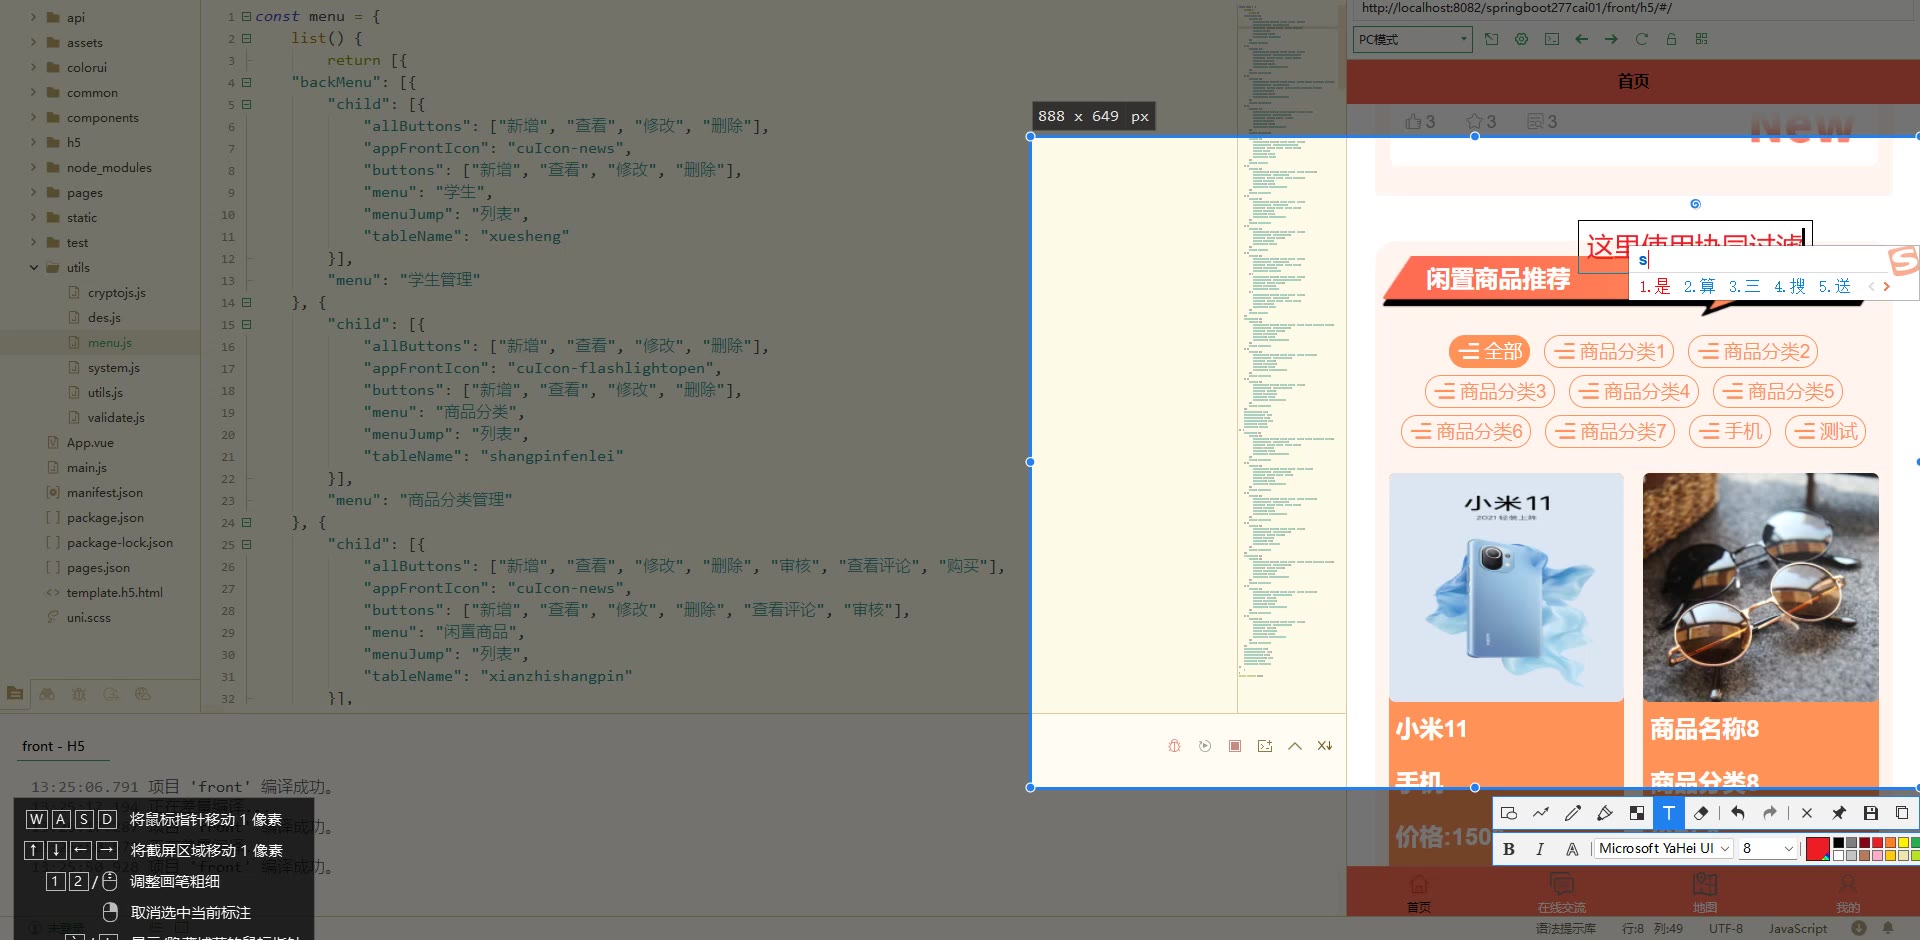Screen dimensions: 1920x940
Task: Open cryptojs.js in the file tree
Action: (116, 292)
